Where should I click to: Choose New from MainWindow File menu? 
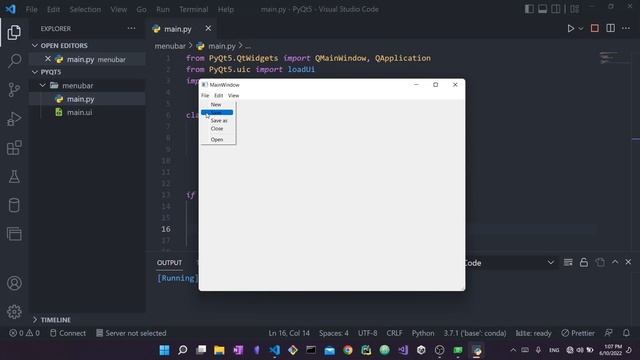(x=217, y=104)
